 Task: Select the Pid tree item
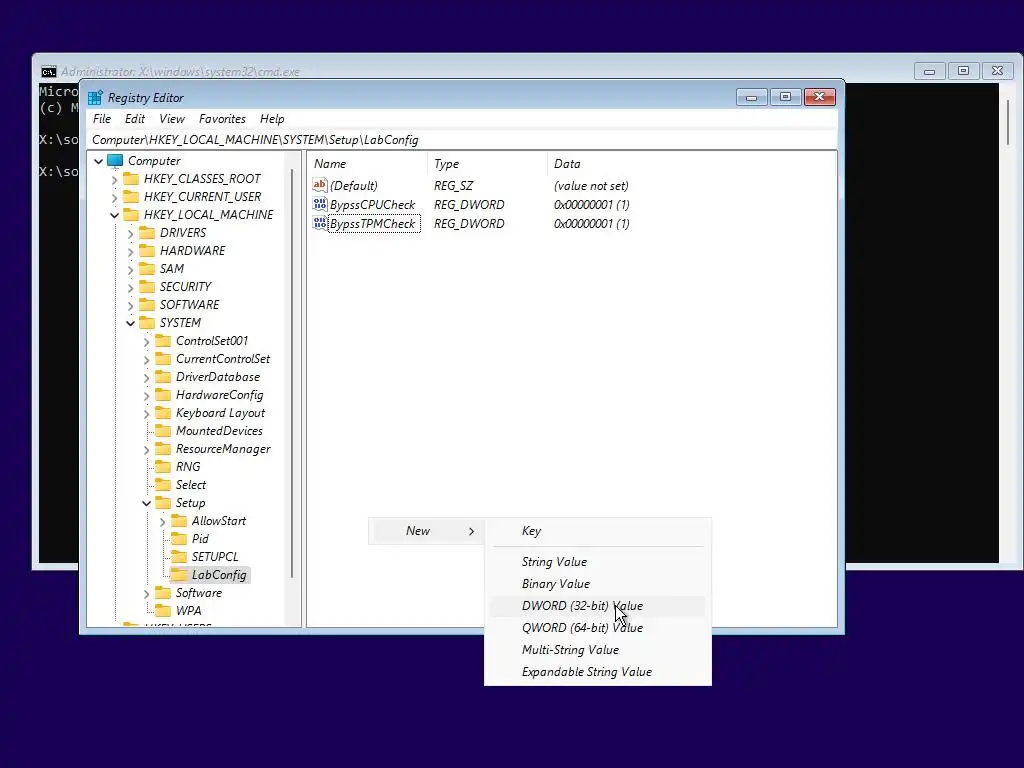click(x=200, y=539)
